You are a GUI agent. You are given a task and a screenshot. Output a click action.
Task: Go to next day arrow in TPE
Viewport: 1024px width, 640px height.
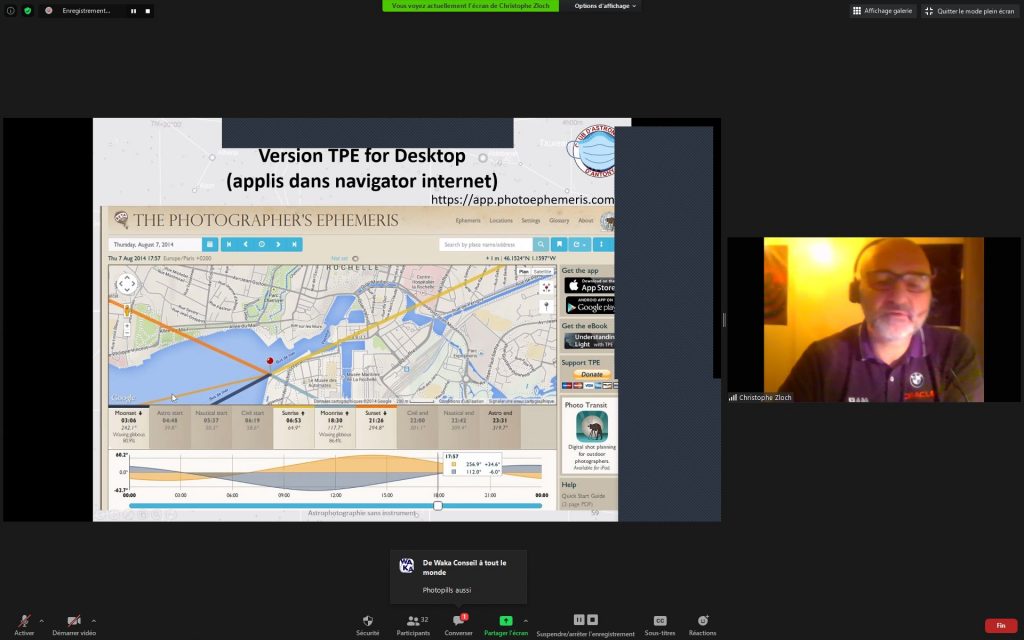click(x=278, y=244)
